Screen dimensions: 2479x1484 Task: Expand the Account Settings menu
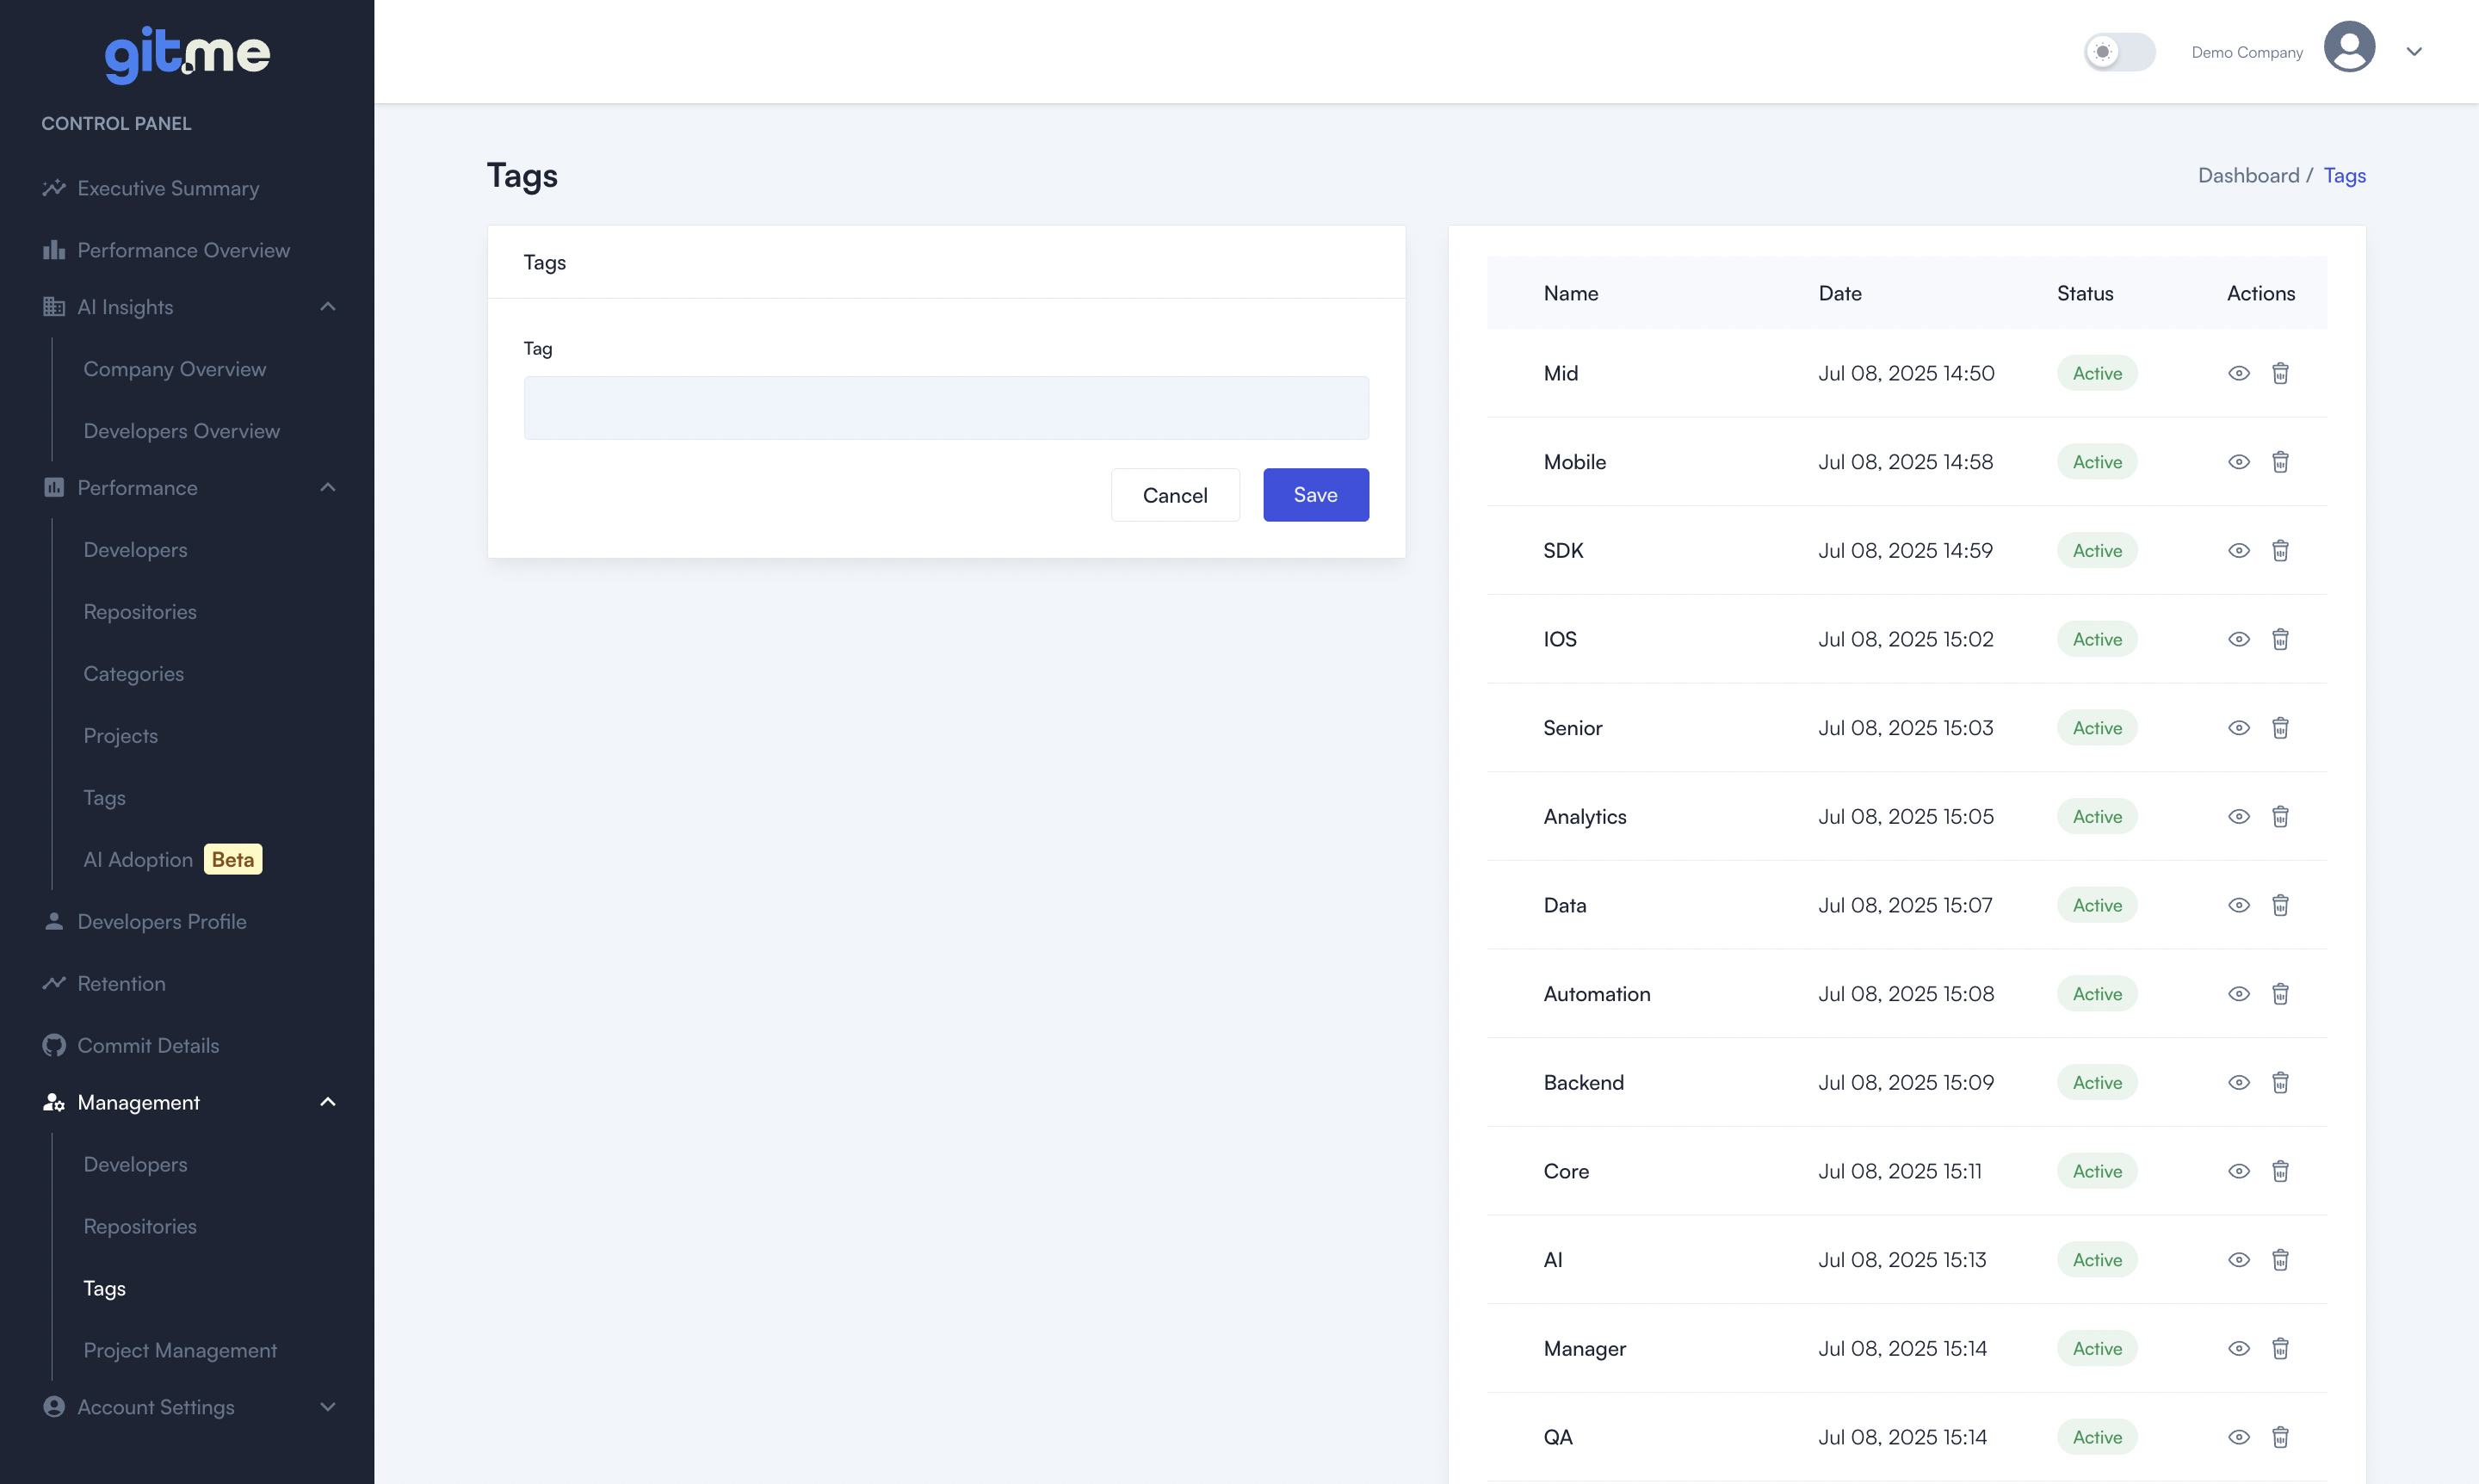(x=327, y=1407)
